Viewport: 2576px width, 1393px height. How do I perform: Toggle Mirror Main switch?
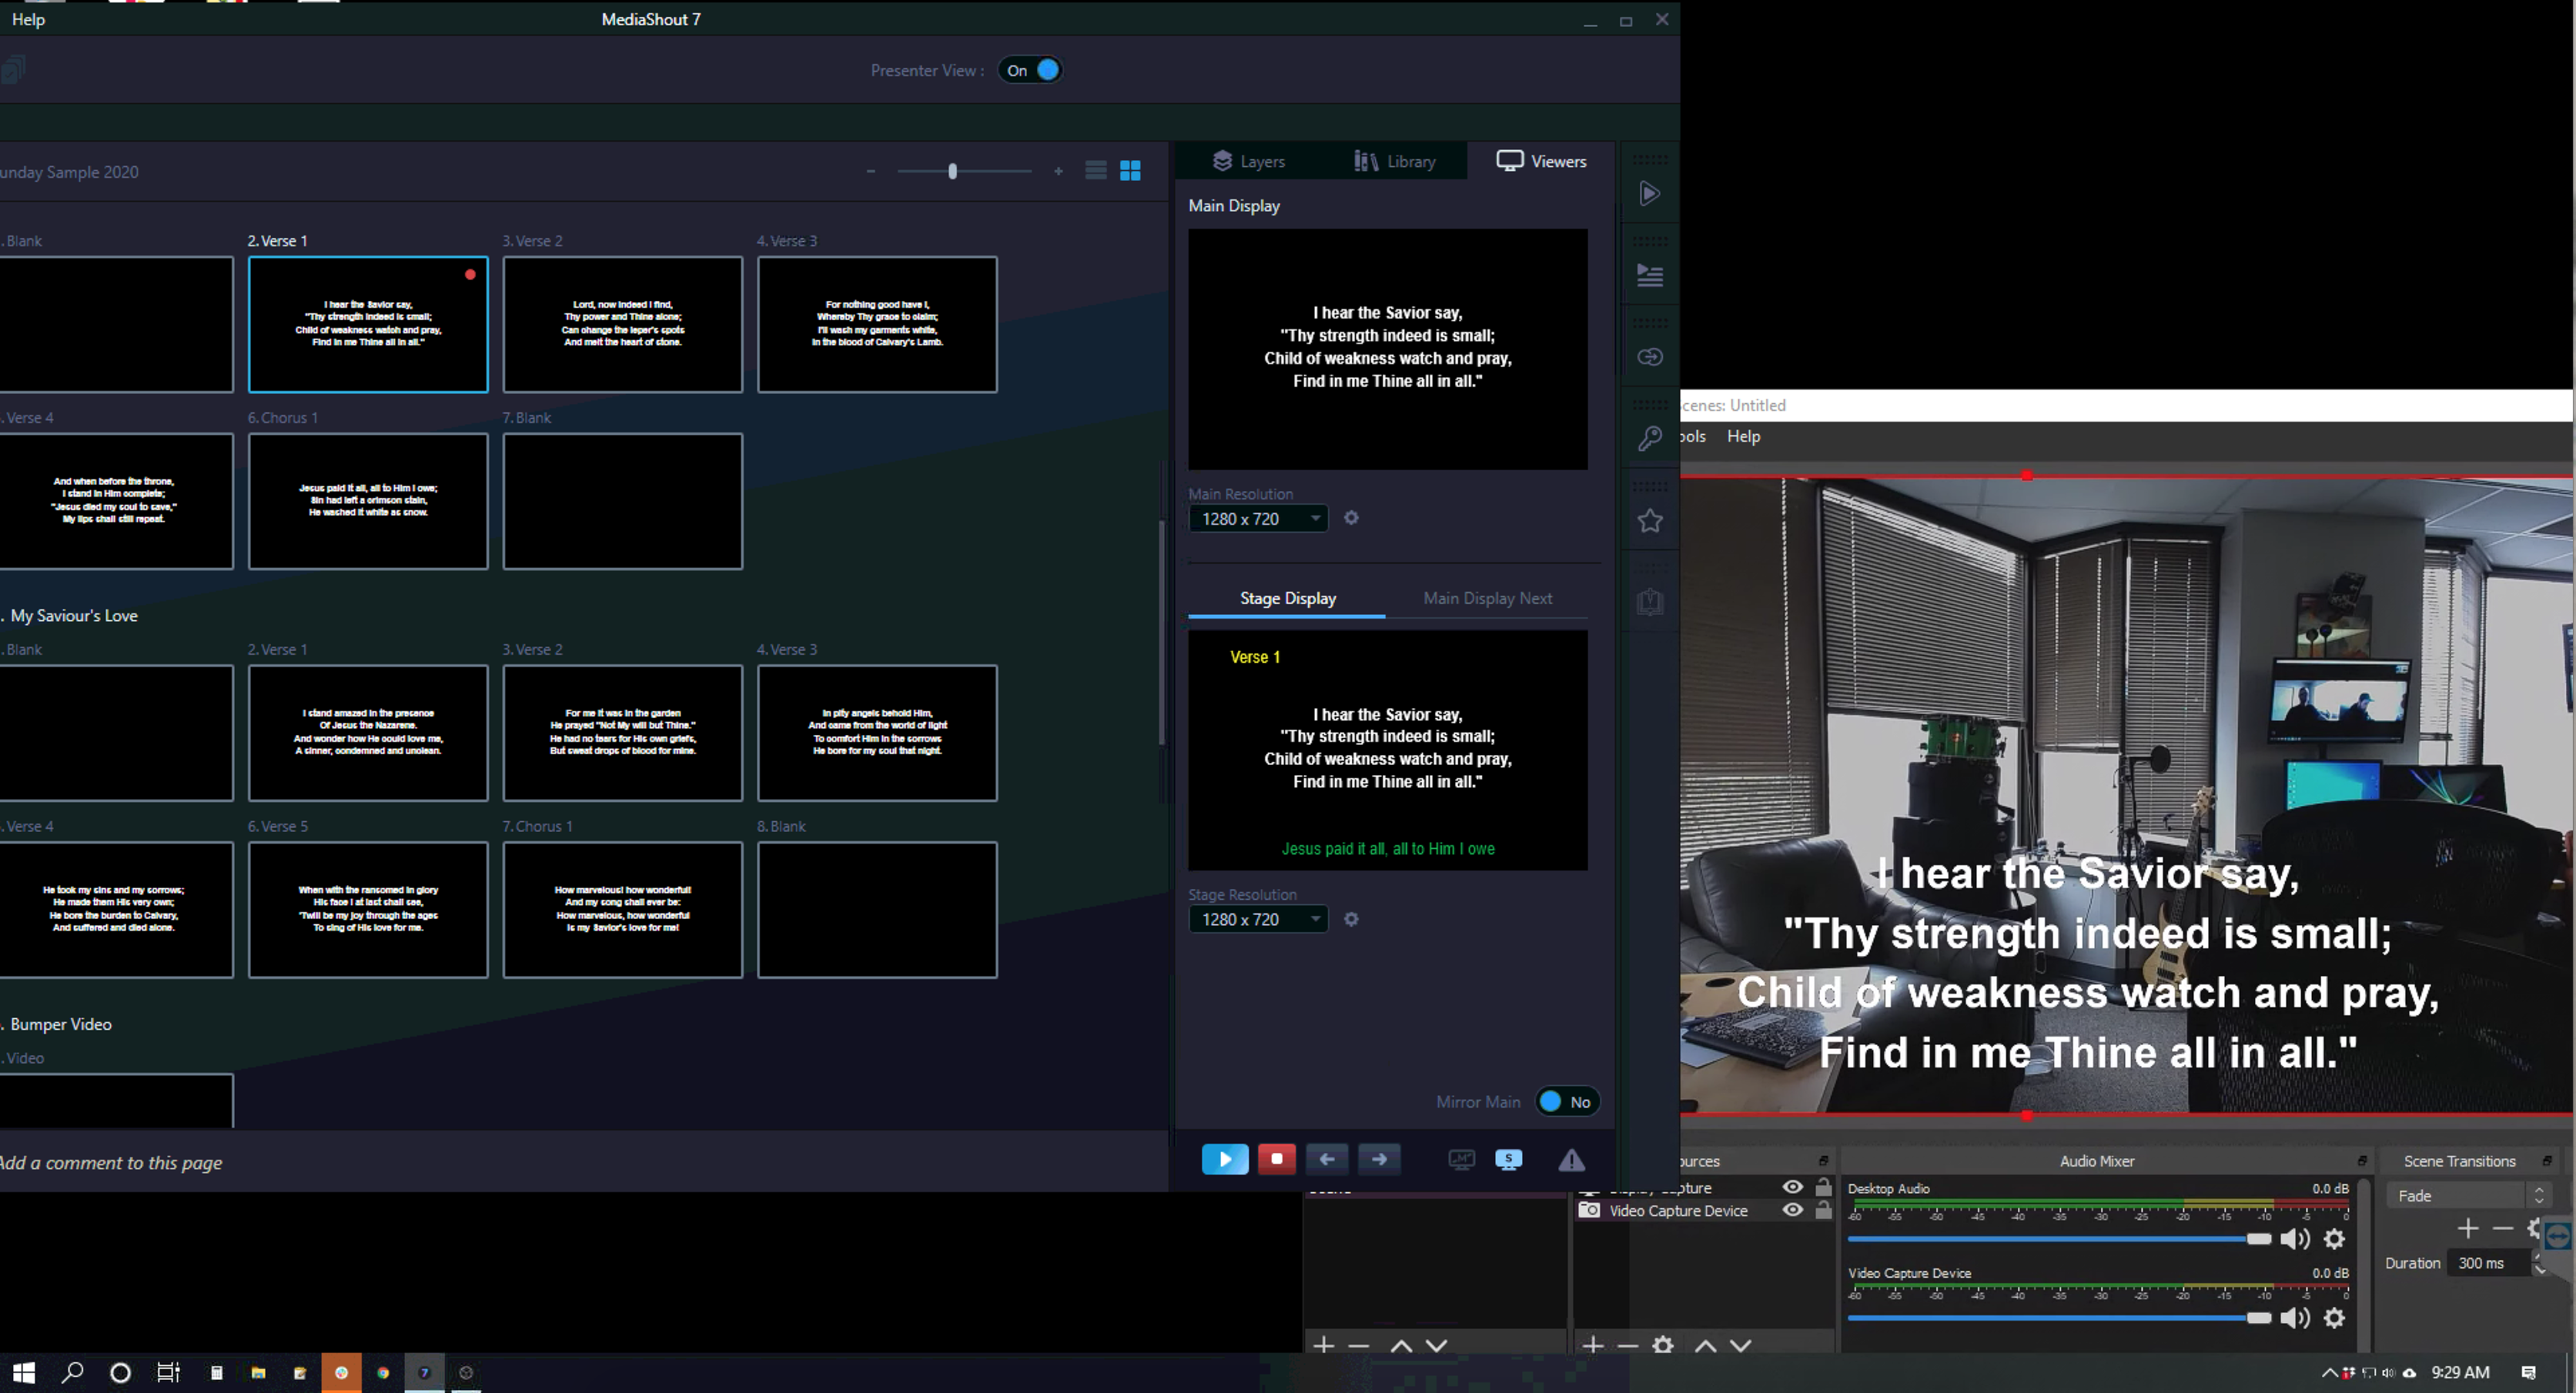(1566, 1101)
